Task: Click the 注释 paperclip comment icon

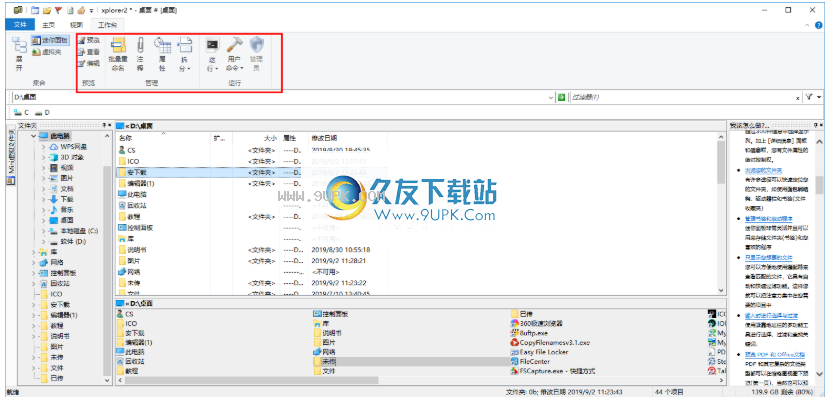Action: pyautogui.click(x=140, y=54)
